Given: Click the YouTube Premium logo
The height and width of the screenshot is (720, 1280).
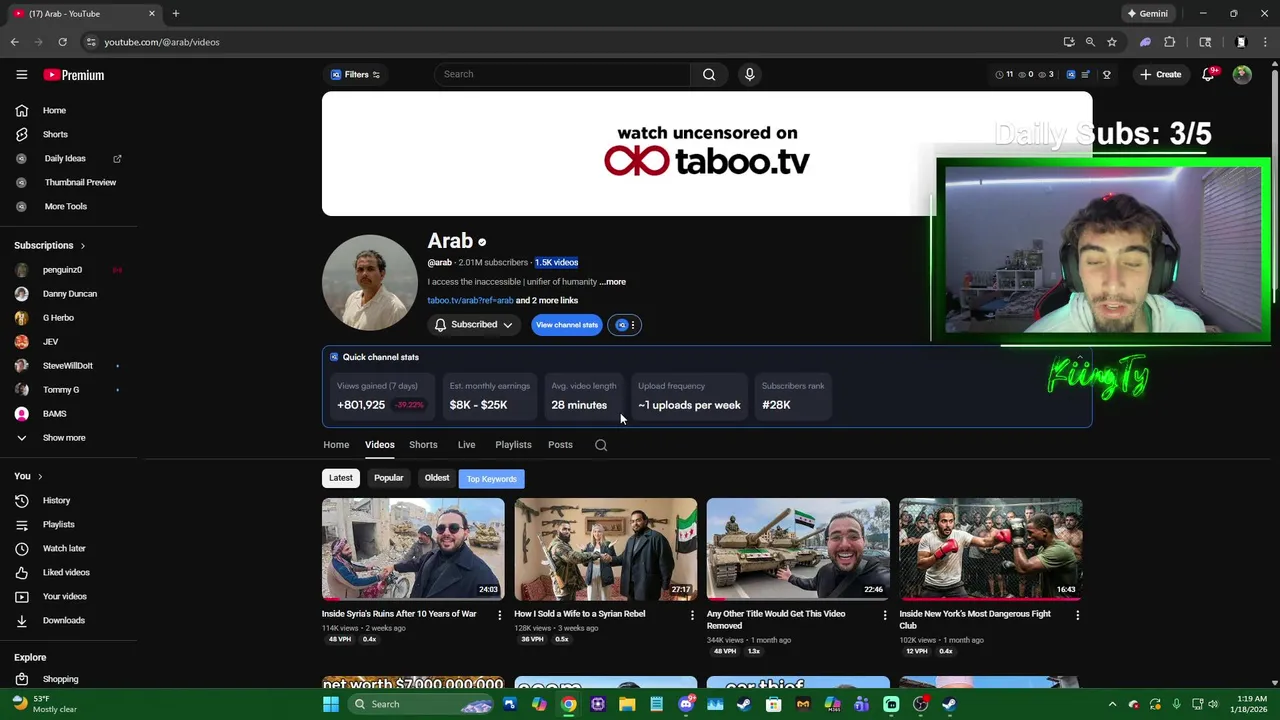Looking at the screenshot, I should 74,75.
